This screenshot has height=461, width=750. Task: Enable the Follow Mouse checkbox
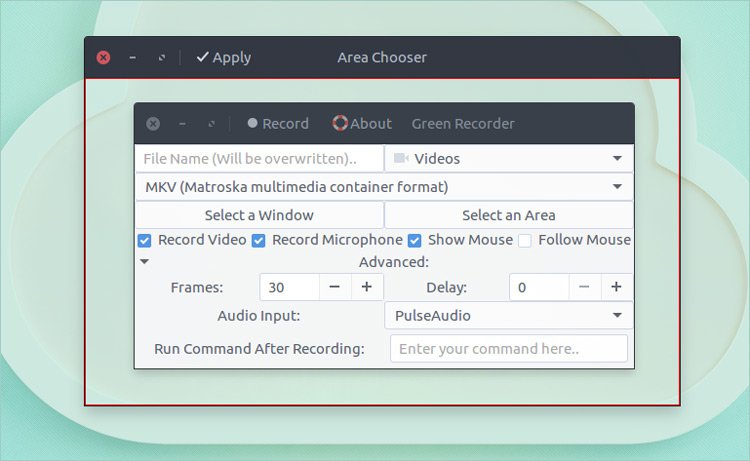click(x=525, y=240)
